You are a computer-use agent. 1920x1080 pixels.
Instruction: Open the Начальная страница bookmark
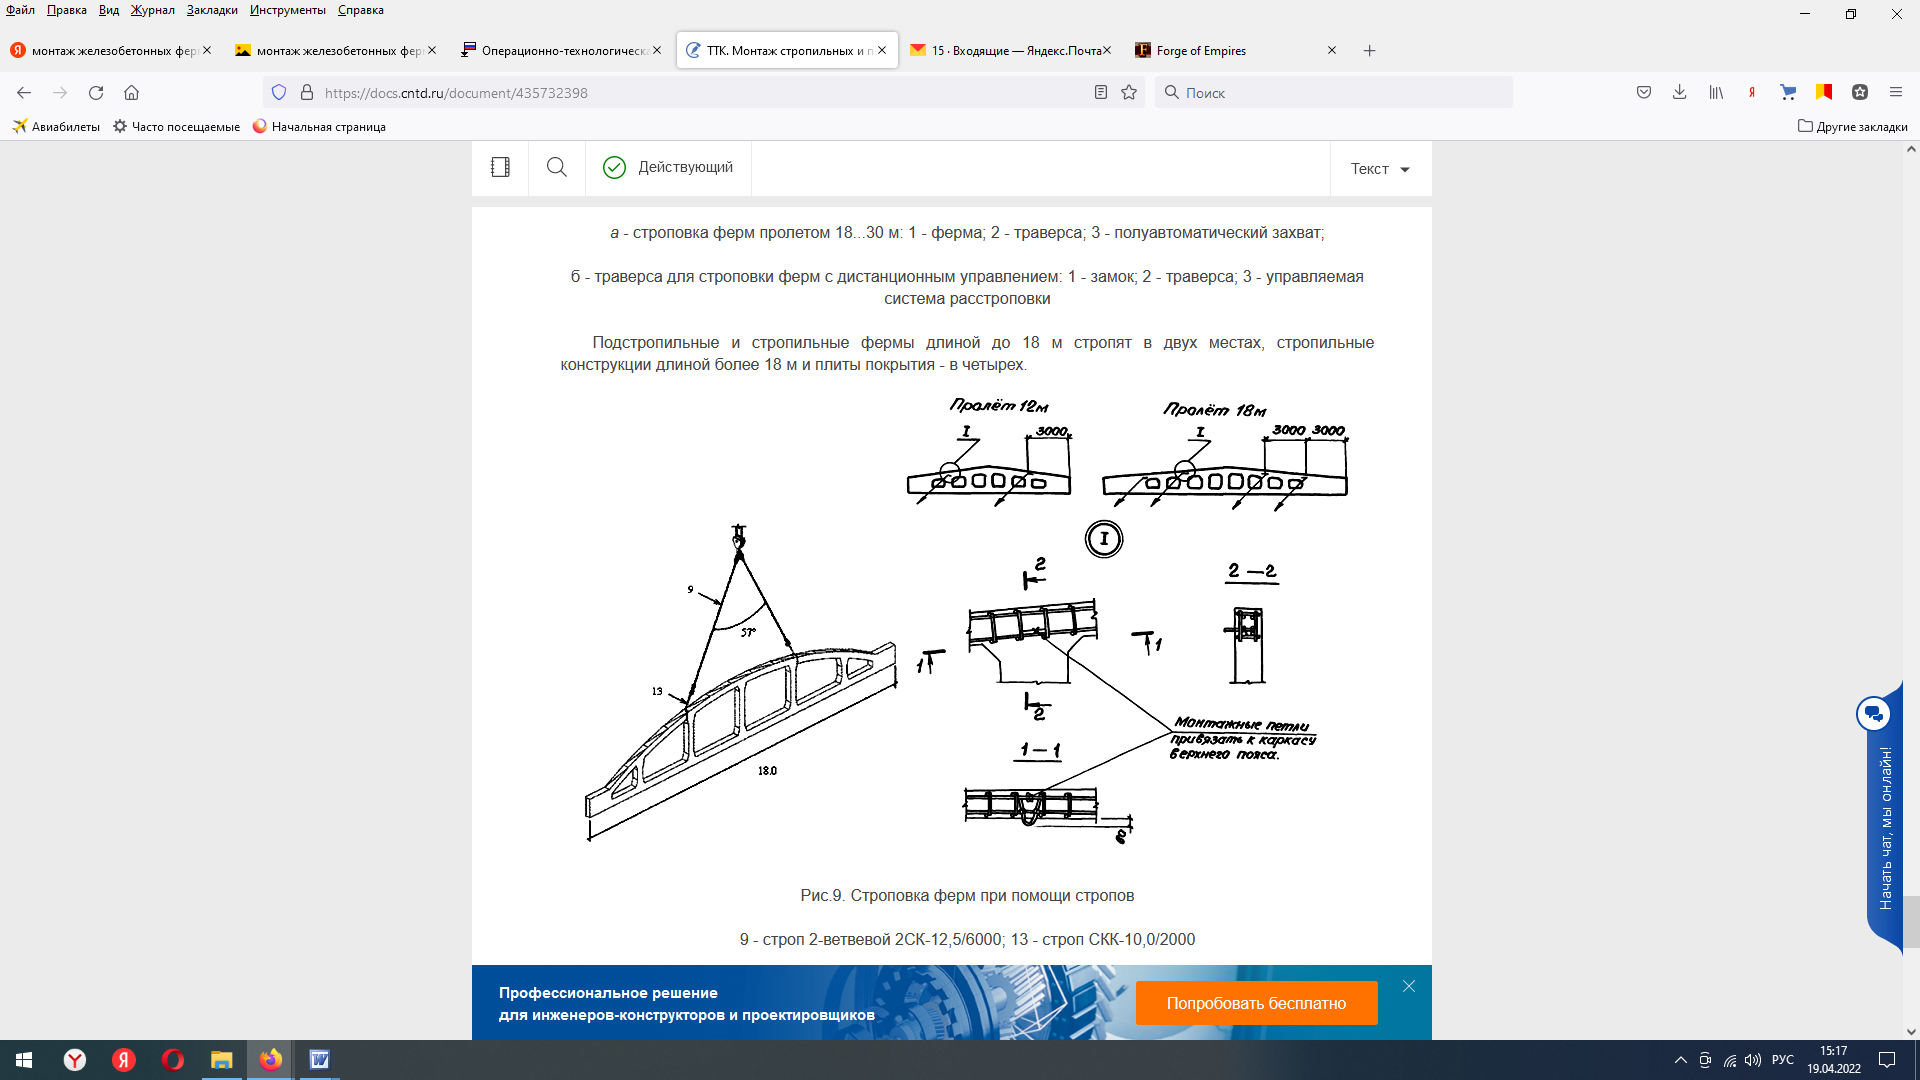coord(319,127)
